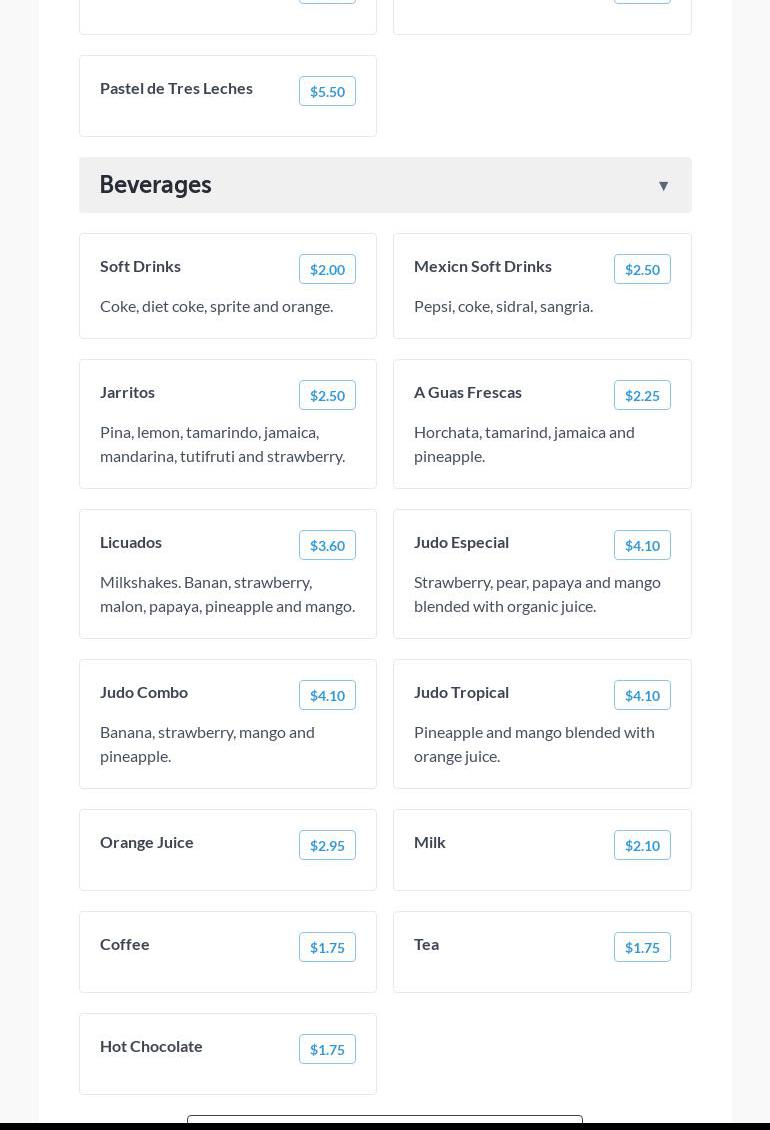
Task: Add Jarritos using its $2.50 button
Action: [x=327, y=395]
